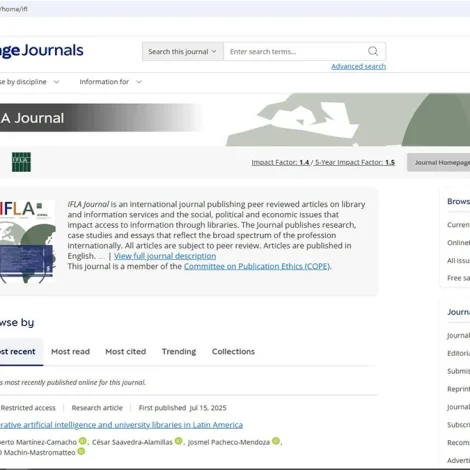Switch to the Collections tab
The height and width of the screenshot is (470, 470).
click(x=233, y=352)
